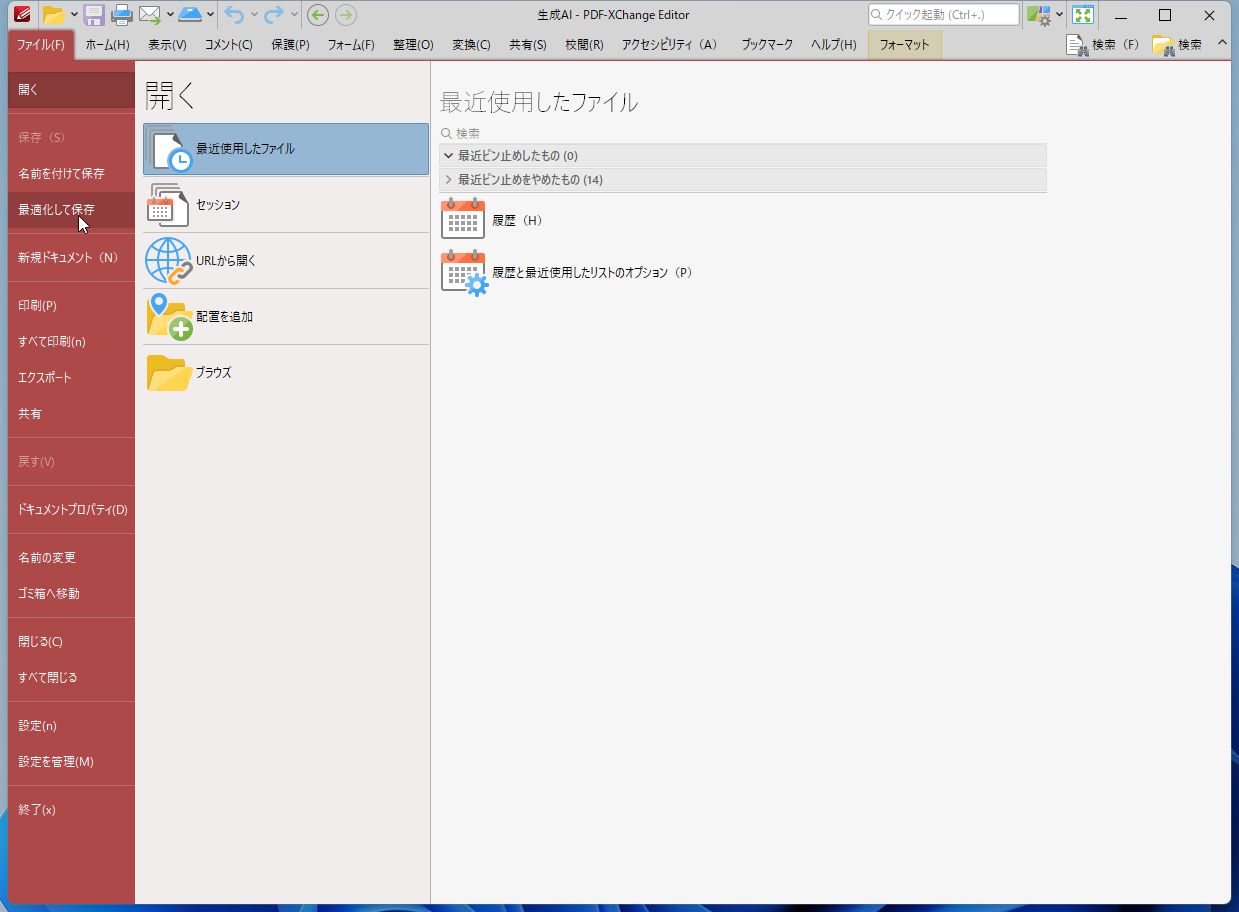Expand the 最近ピン止めをやめたもの (14) group
The image size is (1239, 912).
pos(449,180)
